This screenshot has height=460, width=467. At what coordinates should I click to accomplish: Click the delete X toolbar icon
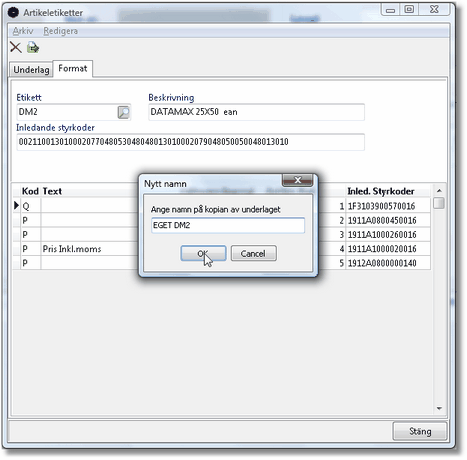click(15, 48)
